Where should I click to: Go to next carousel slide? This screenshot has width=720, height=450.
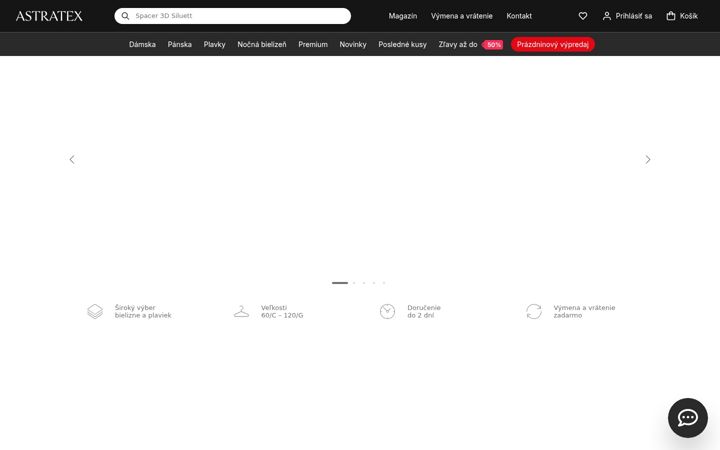(x=648, y=159)
